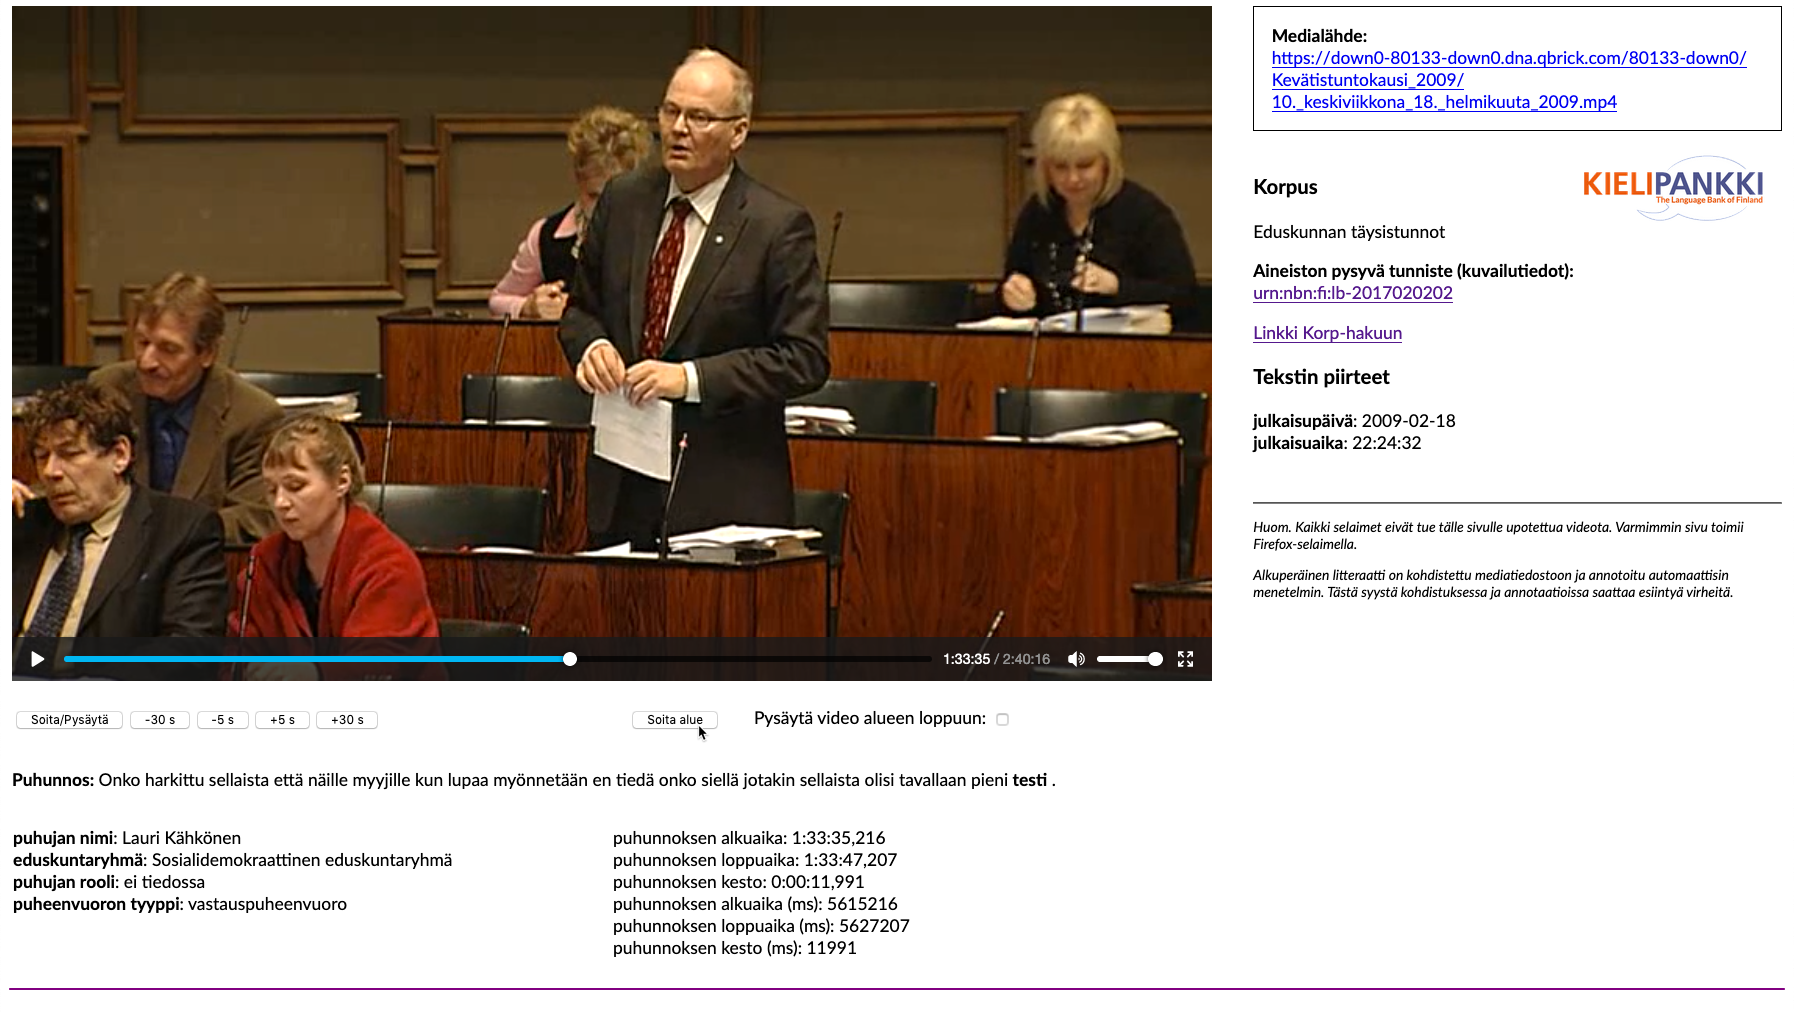
Task: Enter fullscreen video mode
Action: point(1185,659)
